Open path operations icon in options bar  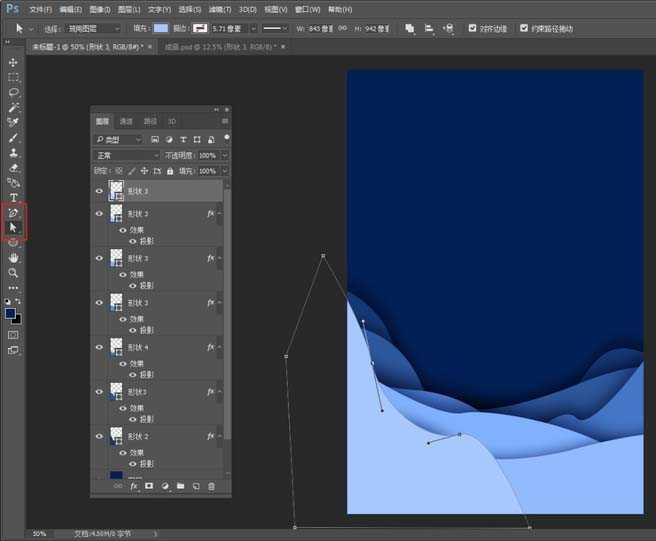(410, 29)
